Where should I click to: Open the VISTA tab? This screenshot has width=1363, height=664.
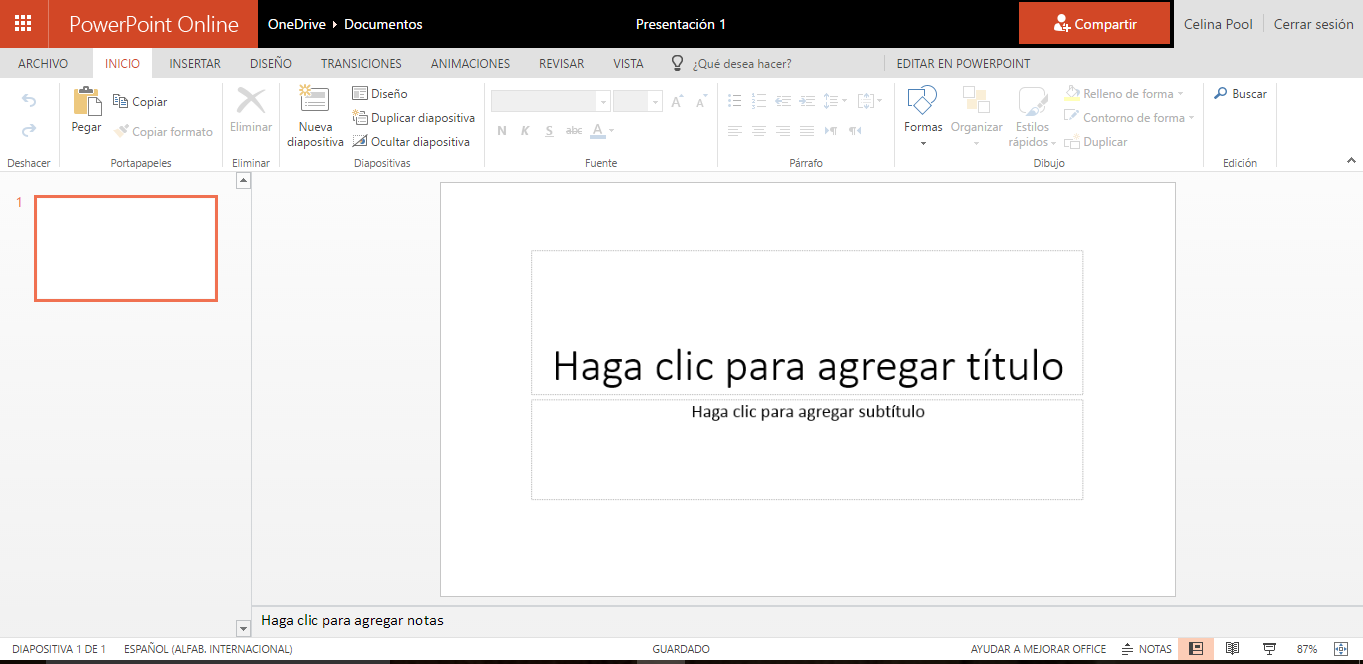[628, 63]
